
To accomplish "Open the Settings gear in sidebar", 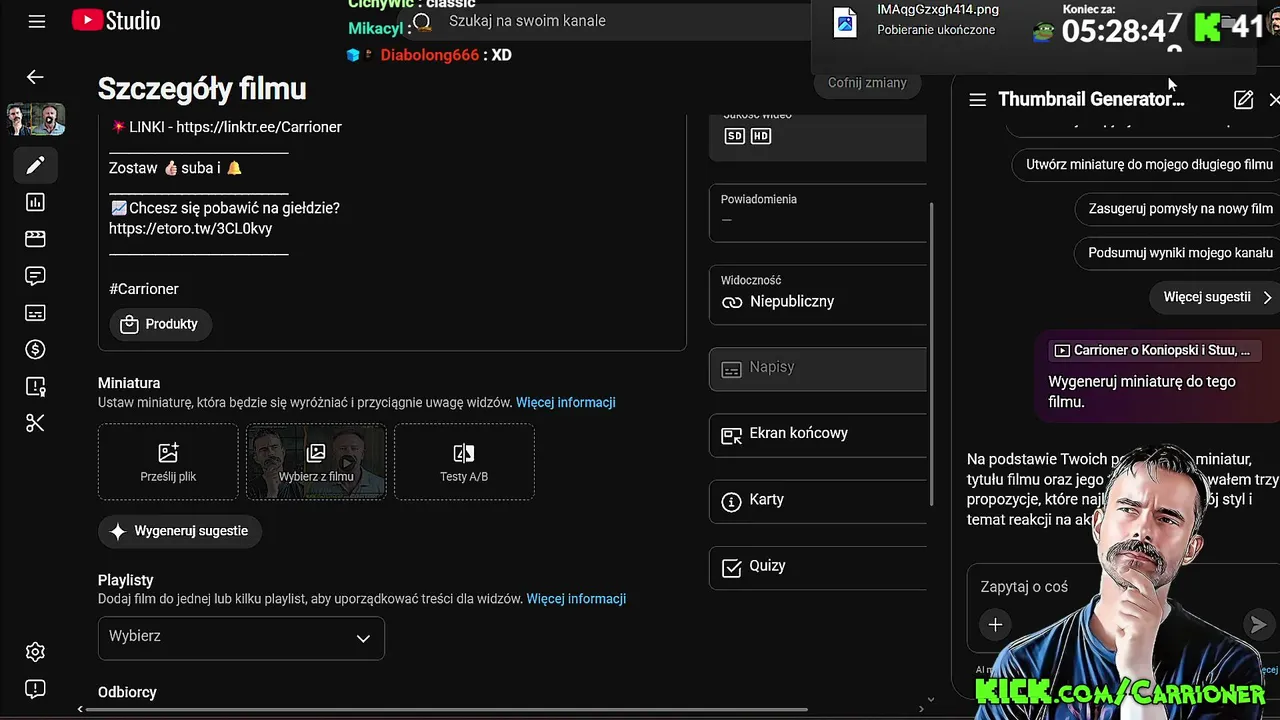I will [35, 652].
